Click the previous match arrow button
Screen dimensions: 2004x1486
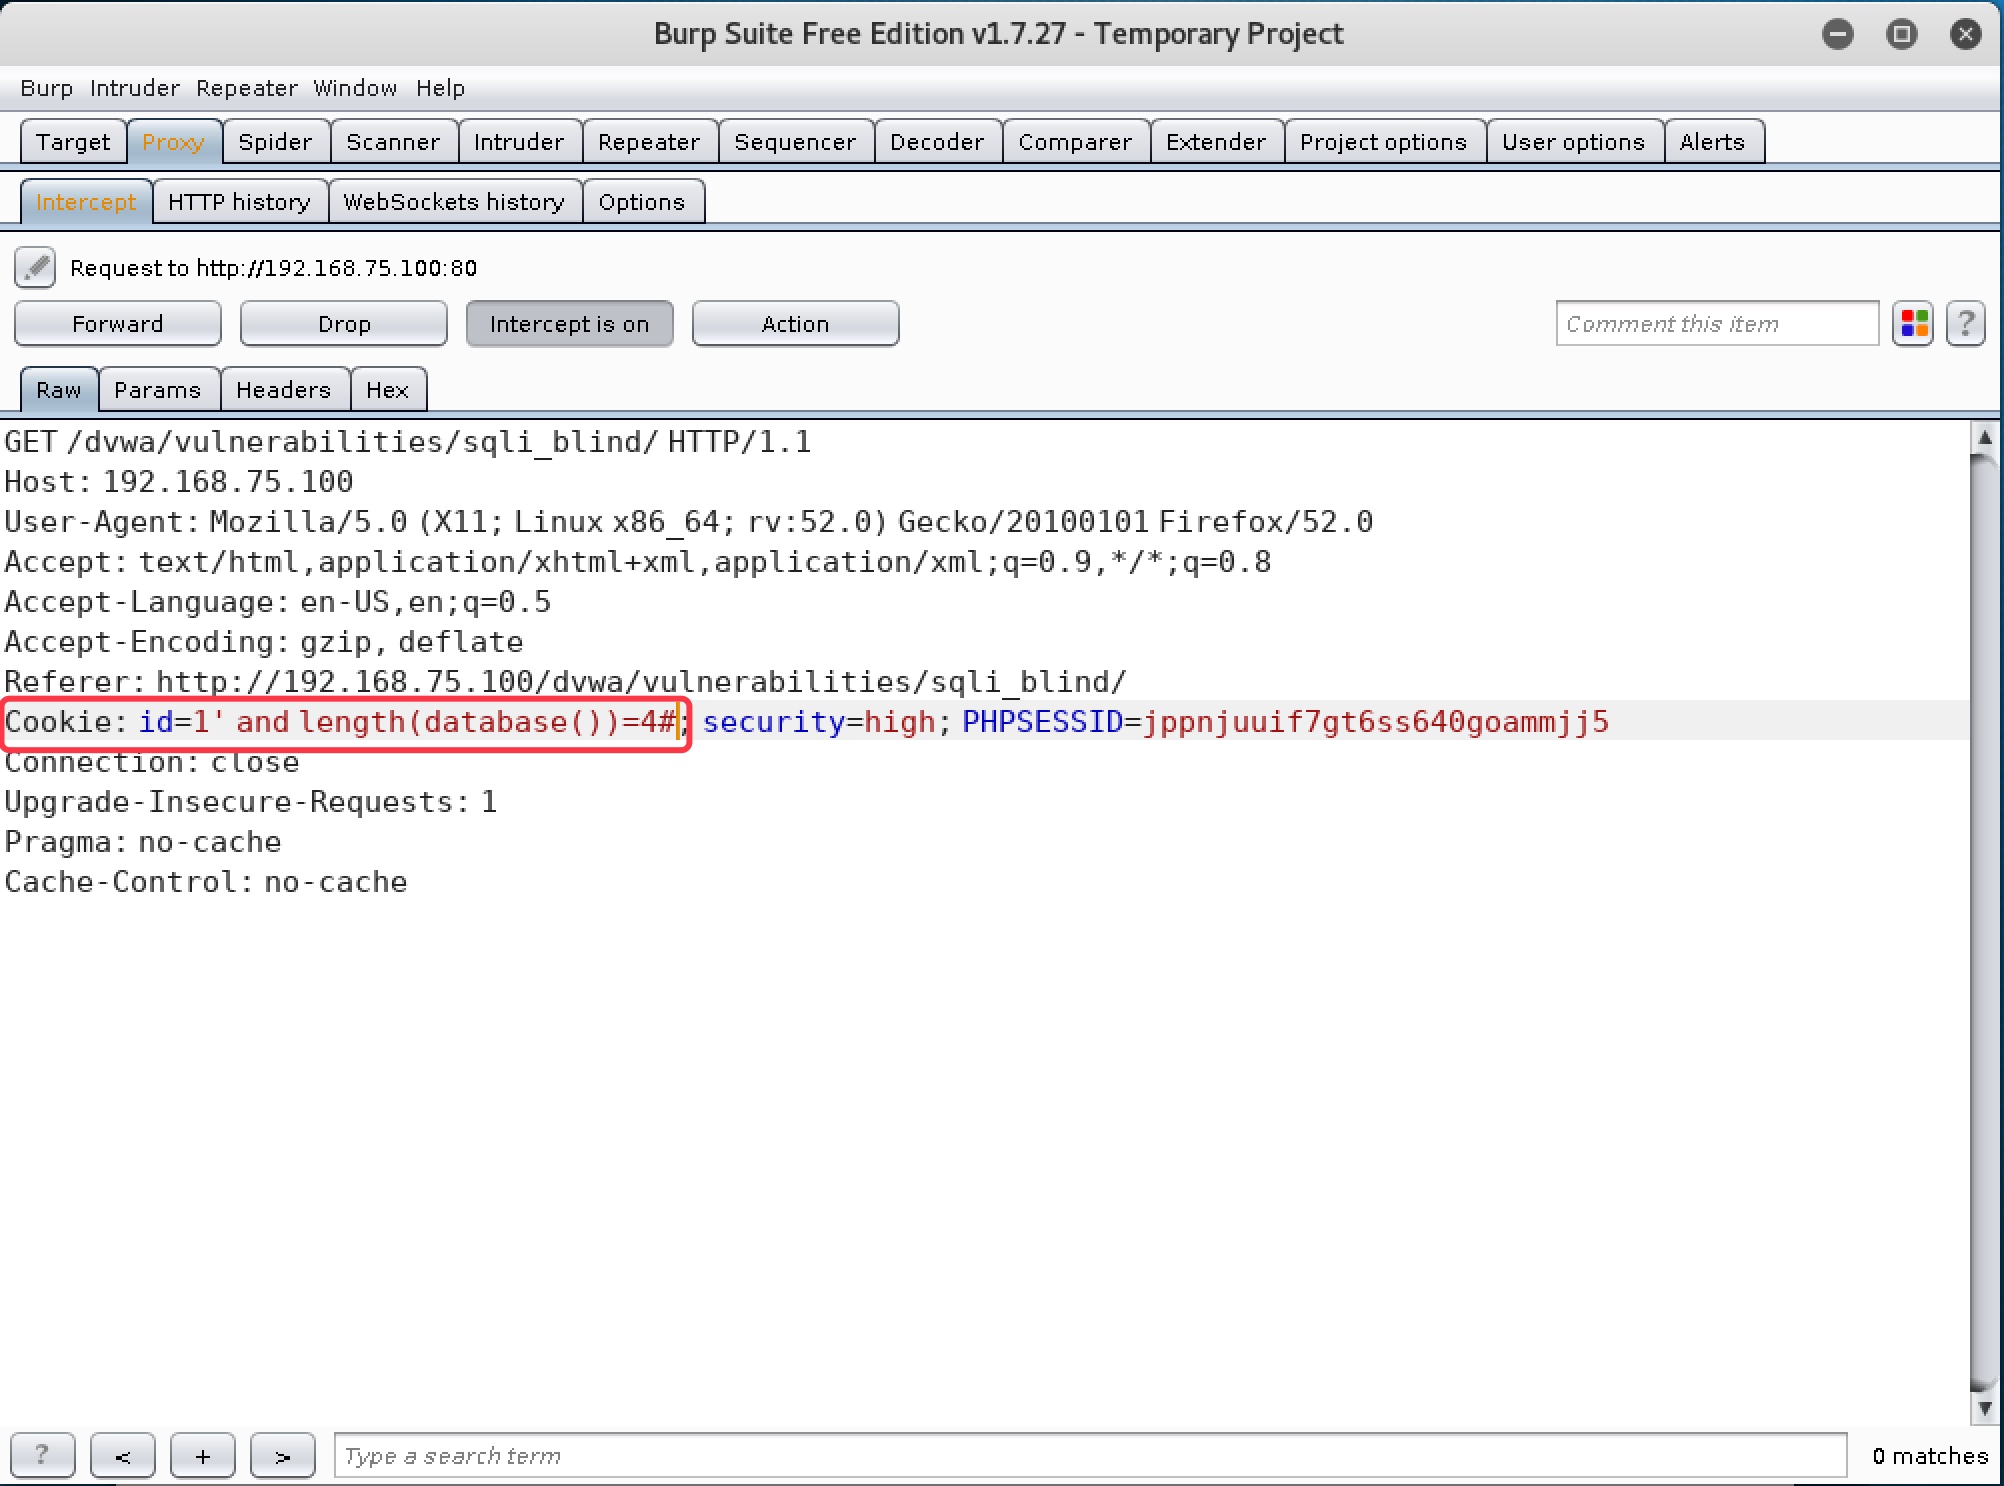pyautogui.click(x=122, y=1455)
